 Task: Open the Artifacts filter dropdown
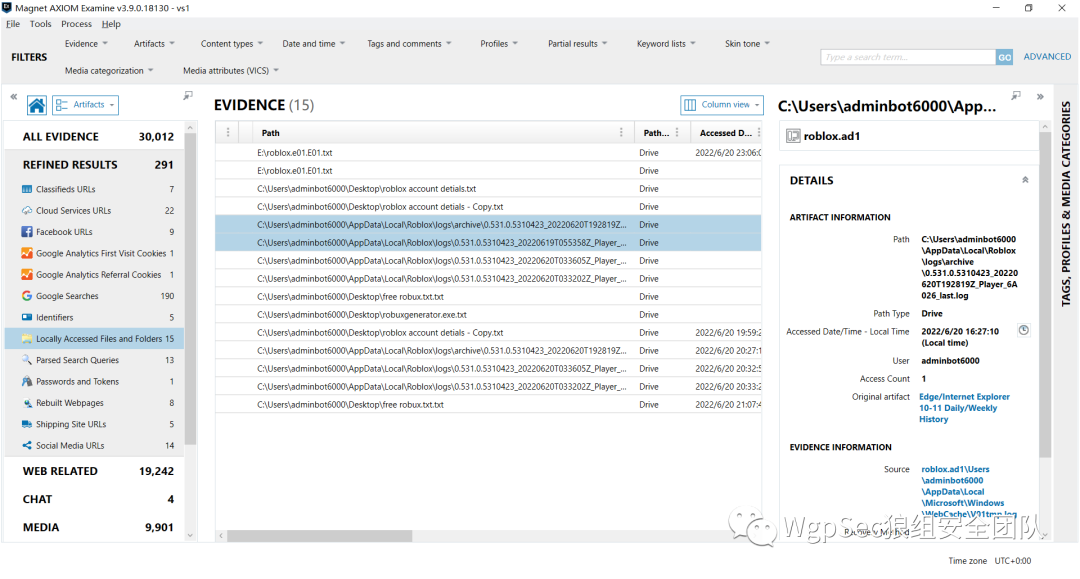(x=154, y=43)
